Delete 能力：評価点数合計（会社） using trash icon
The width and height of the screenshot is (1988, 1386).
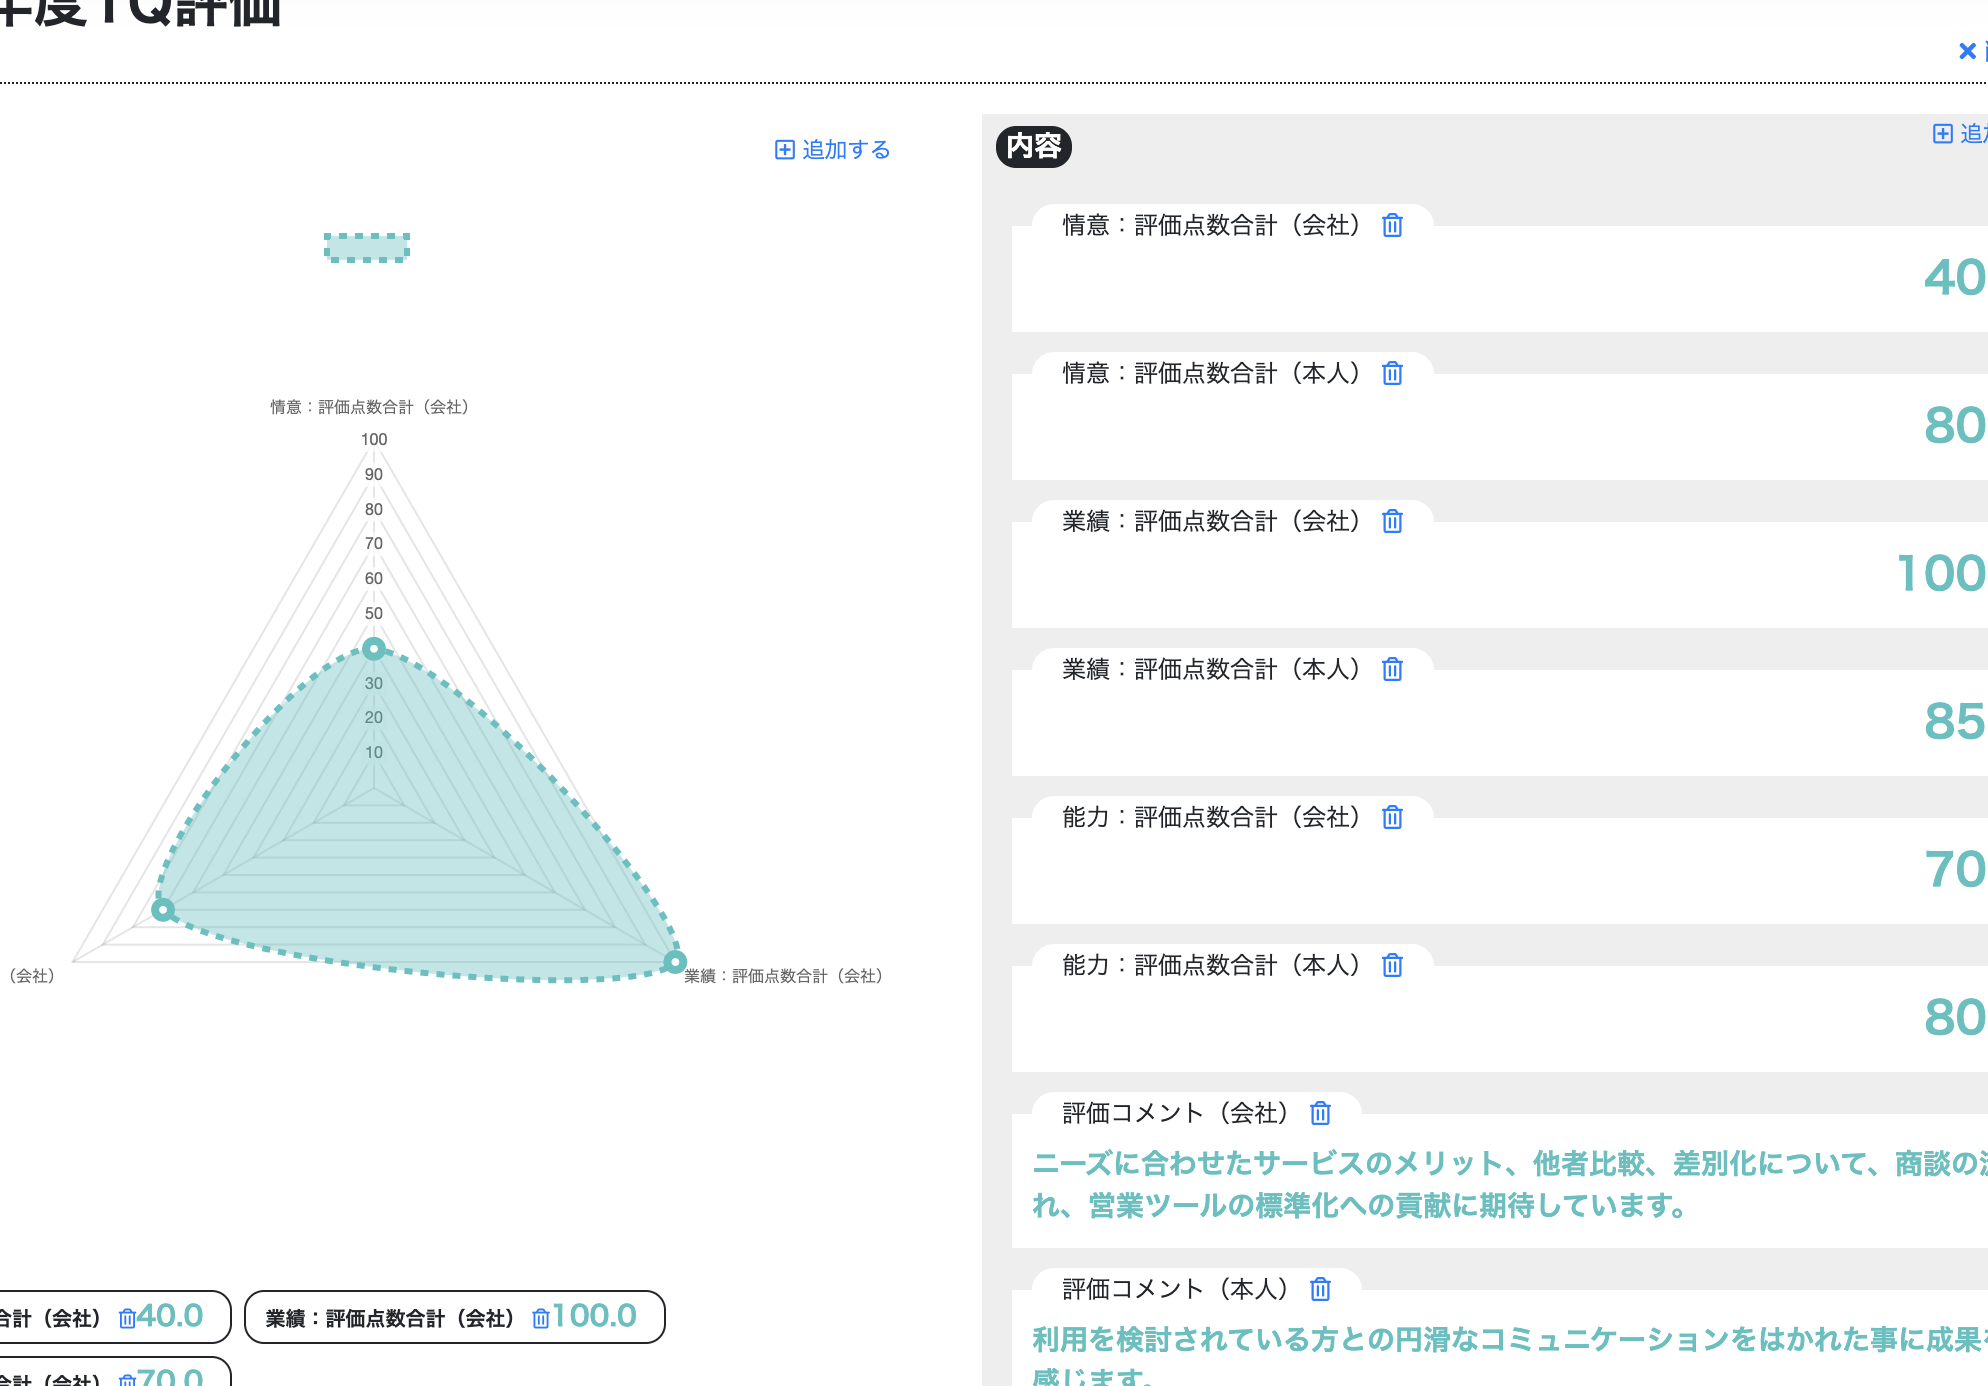[1392, 818]
